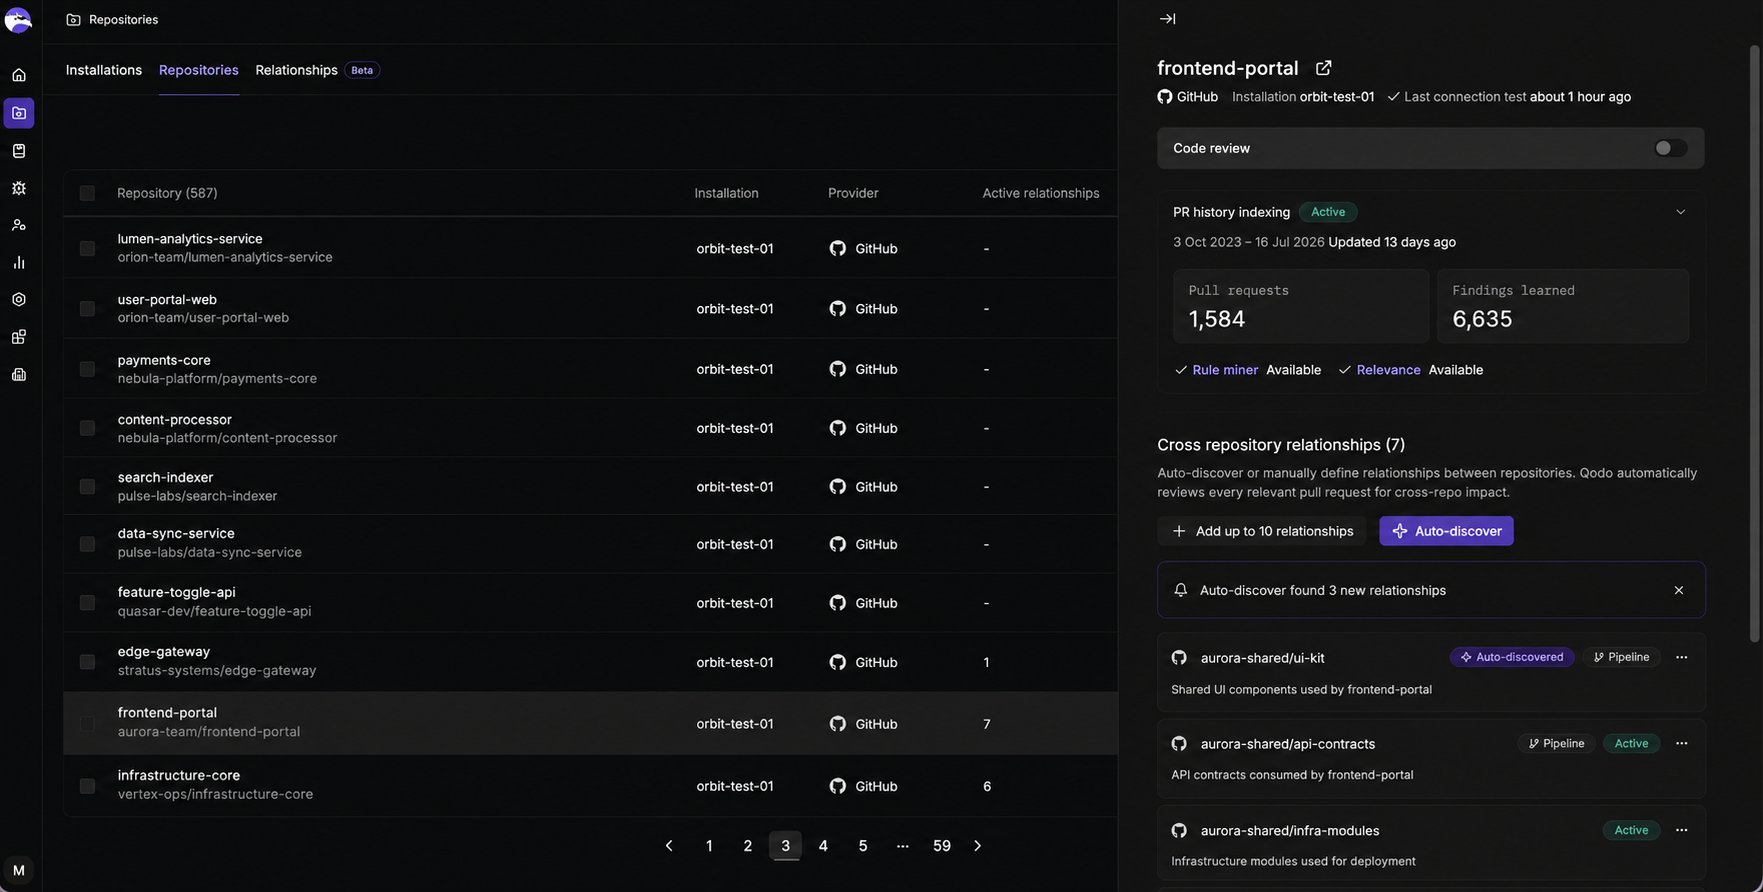Open the Rule miner link
The image size is (1763, 892).
1225,370
